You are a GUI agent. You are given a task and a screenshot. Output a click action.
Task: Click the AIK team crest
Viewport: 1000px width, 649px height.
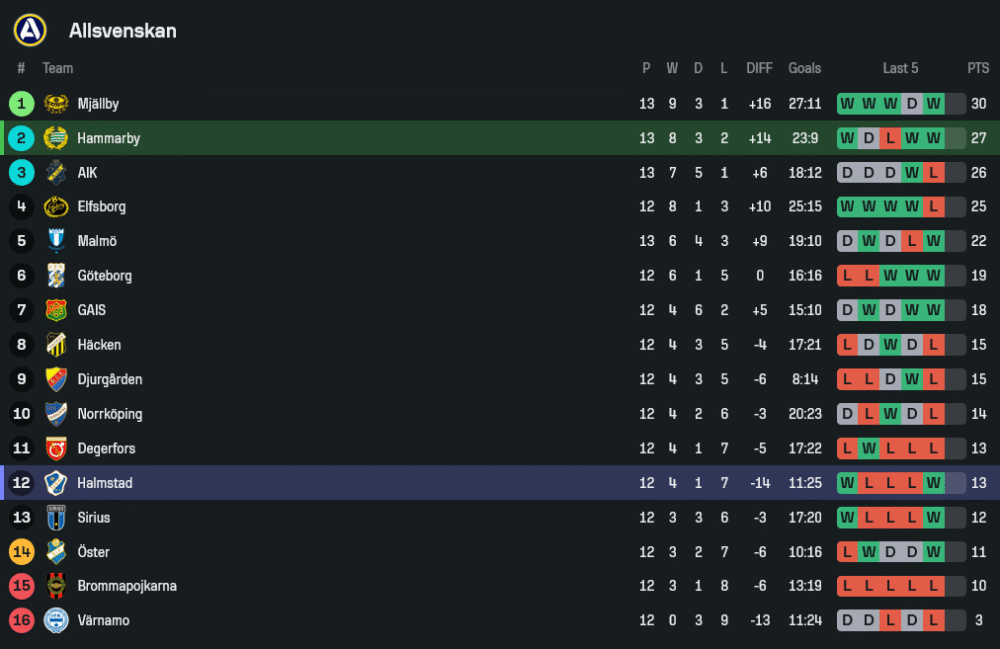pos(56,173)
